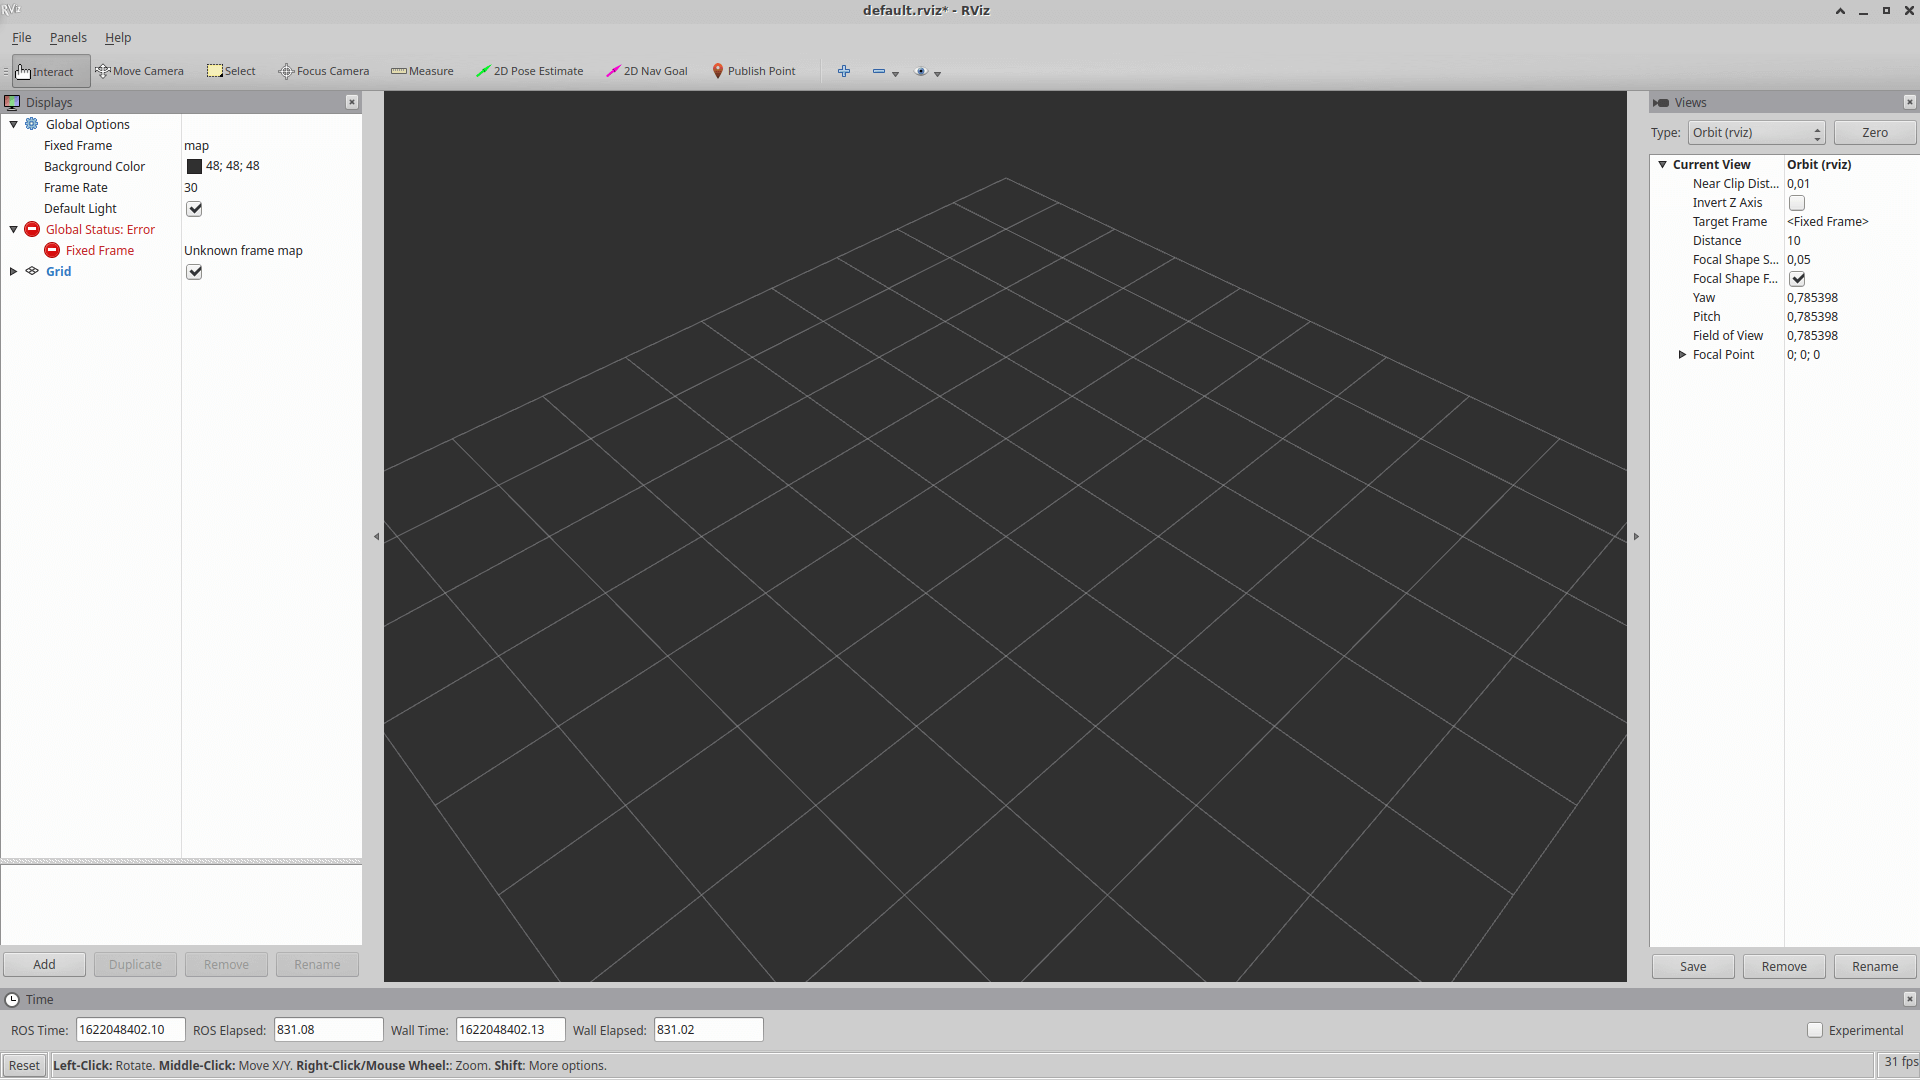Expand the Global Options tree item

click(13, 123)
